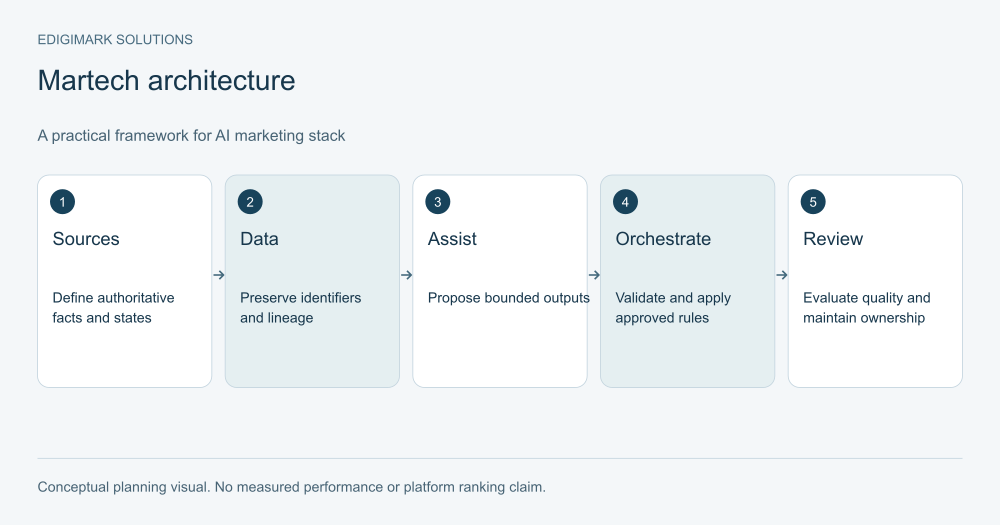
Task: Click the arrow between Assist and Orchestrate
Action: point(594,275)
